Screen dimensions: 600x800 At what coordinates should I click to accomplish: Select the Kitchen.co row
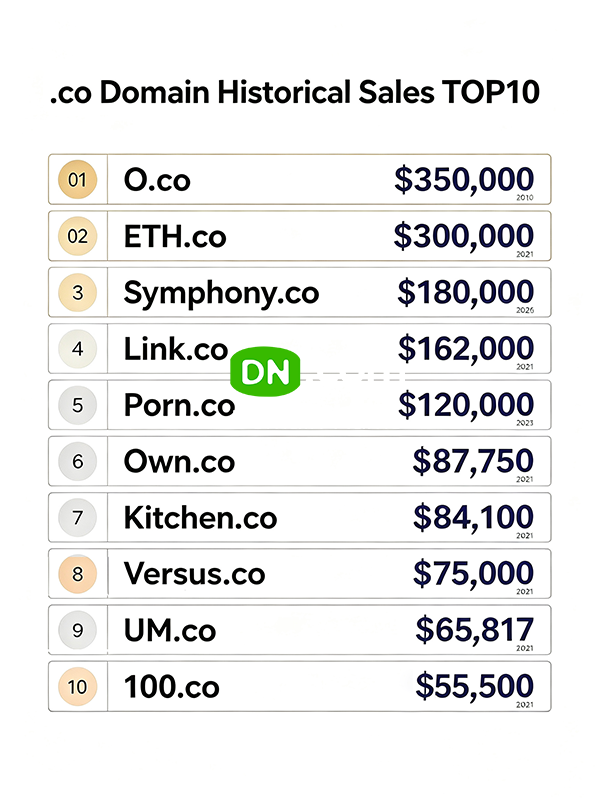pos(300,517)
